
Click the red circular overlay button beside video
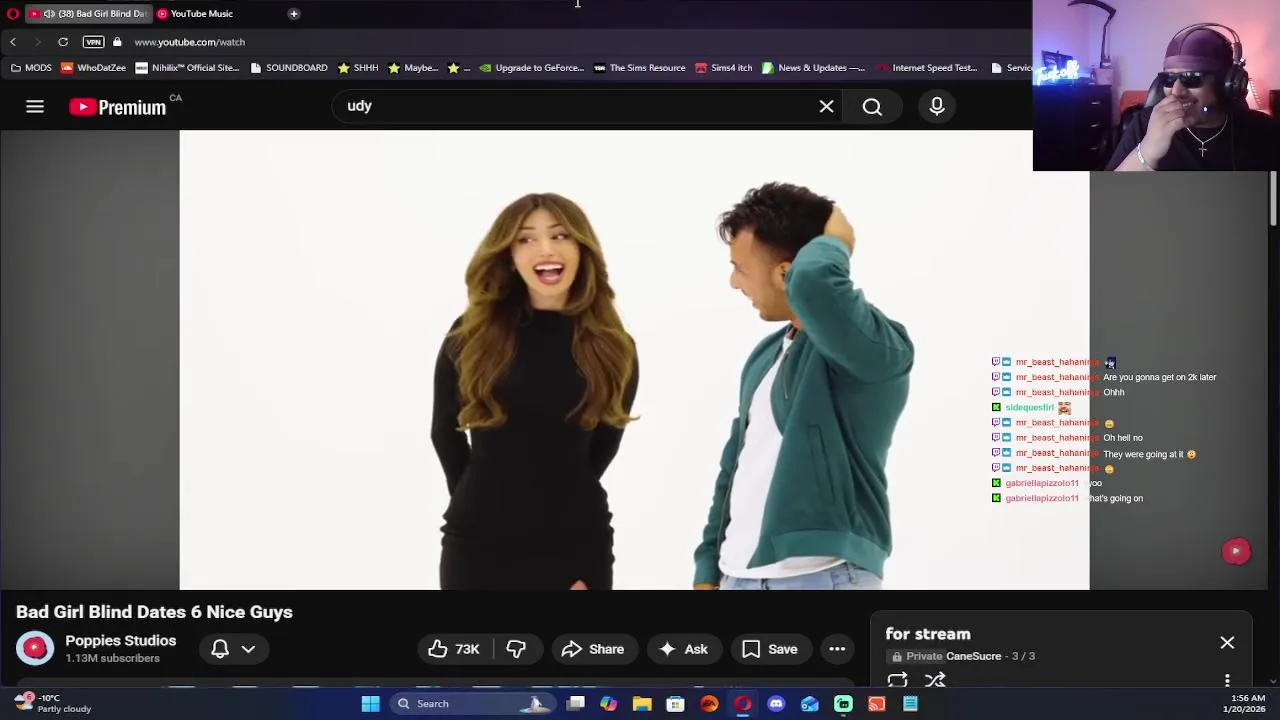click(1236, 551)
